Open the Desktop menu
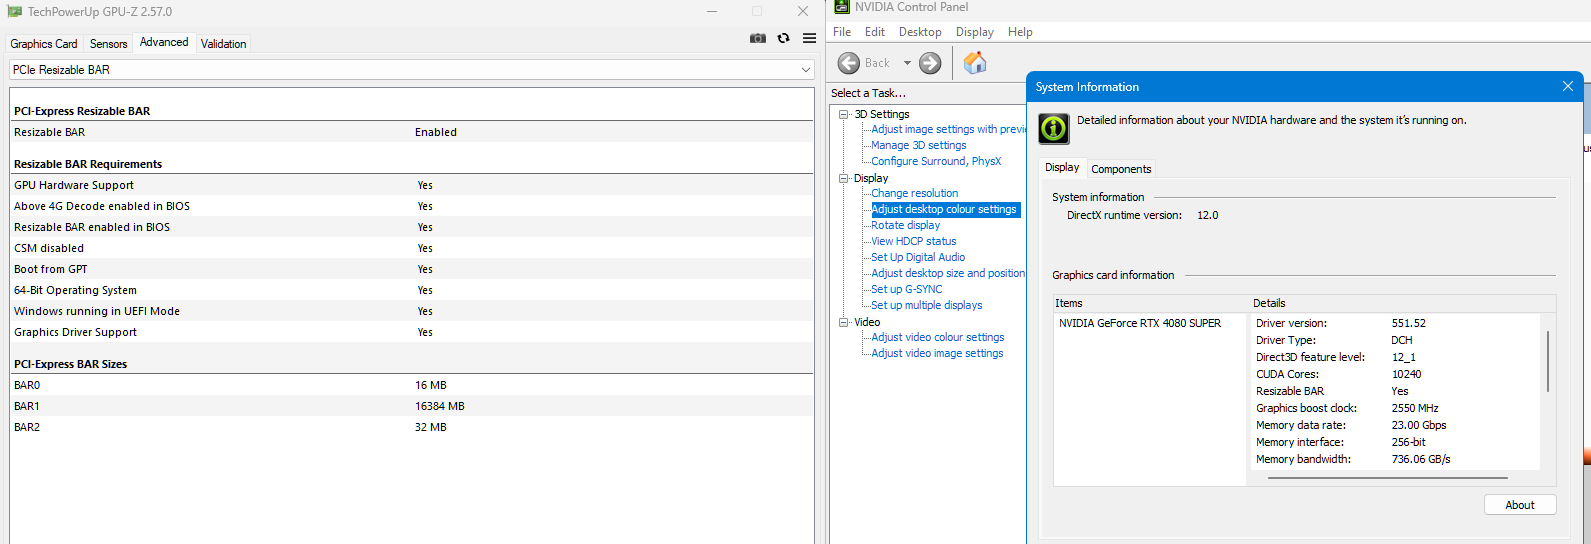This screenshot has width=1591, height=544. (x=920, y=32)
